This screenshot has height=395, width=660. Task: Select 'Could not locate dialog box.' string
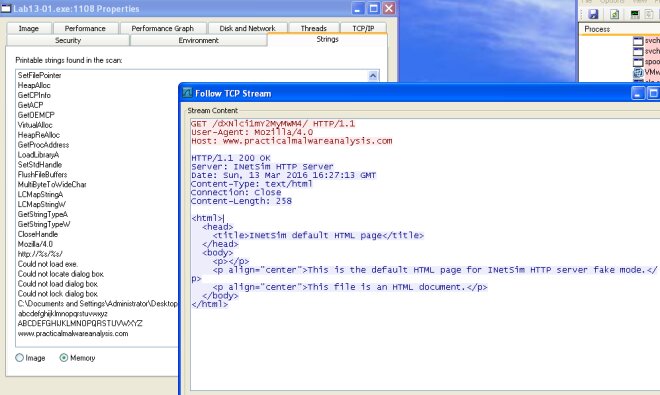click(x=61, y=274)
